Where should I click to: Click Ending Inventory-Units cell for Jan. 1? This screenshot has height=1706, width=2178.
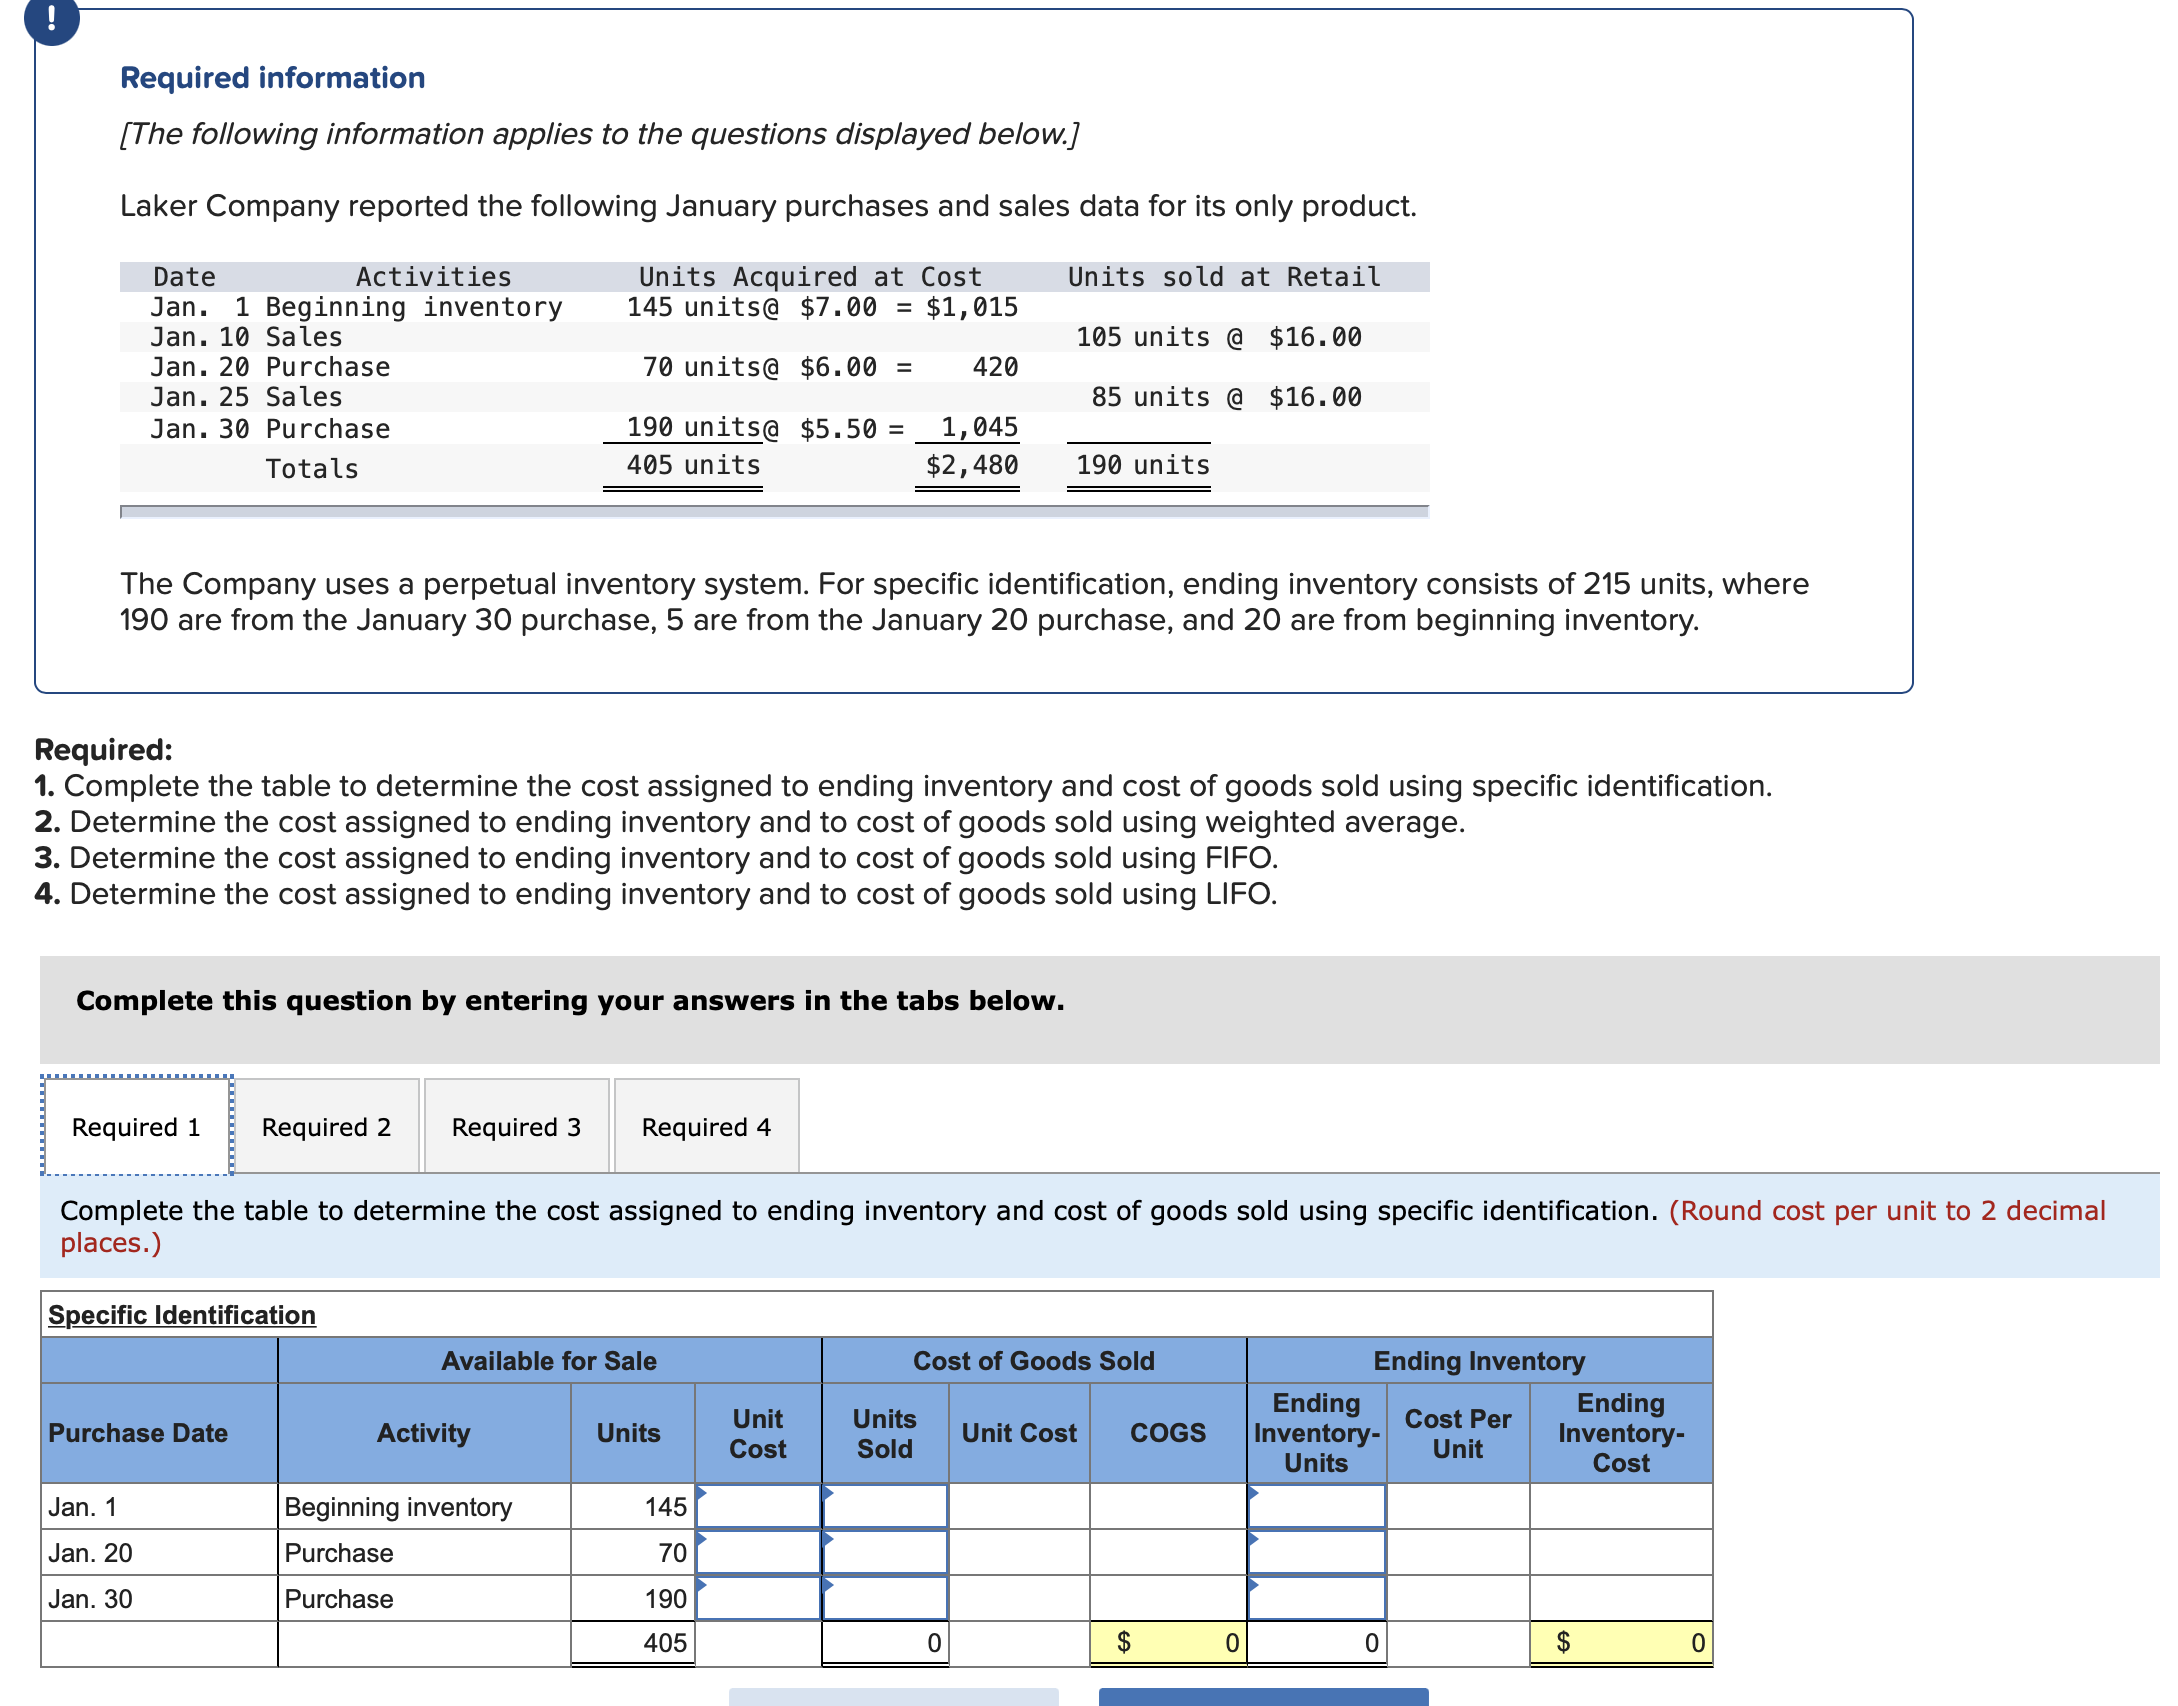[1316, 1507]
